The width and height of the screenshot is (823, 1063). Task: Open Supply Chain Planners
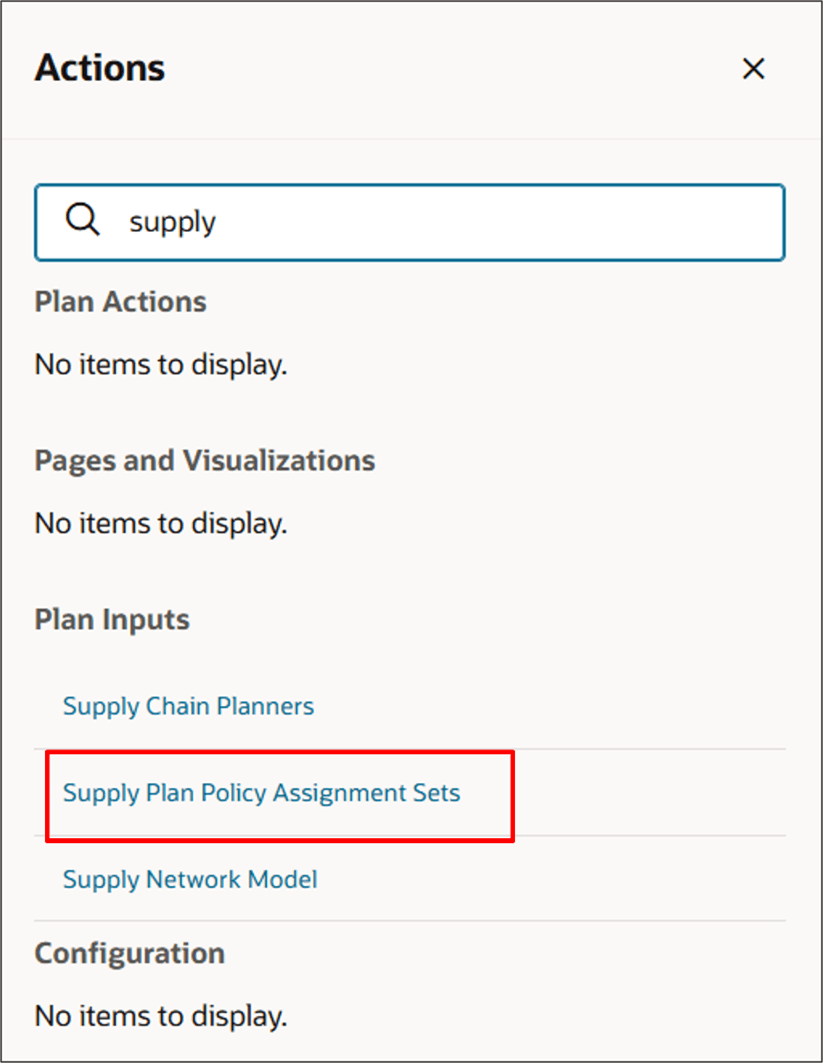188,706
